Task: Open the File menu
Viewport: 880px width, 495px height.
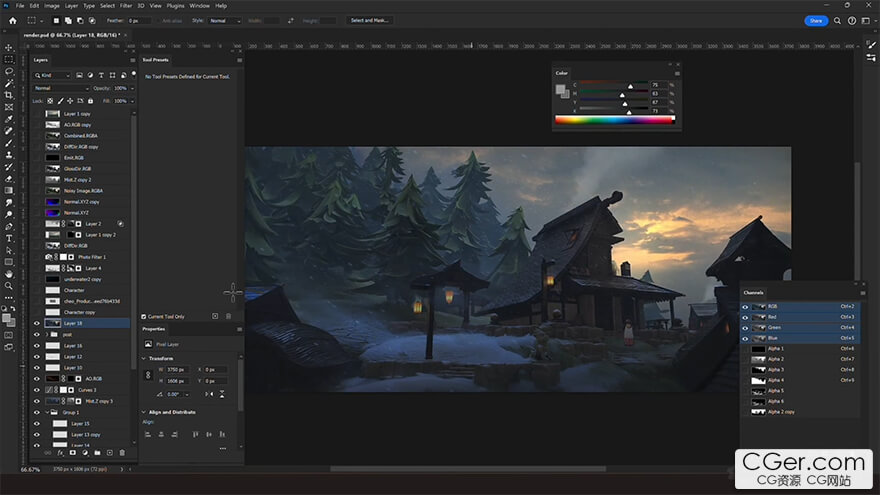Action: click(20, 6)
